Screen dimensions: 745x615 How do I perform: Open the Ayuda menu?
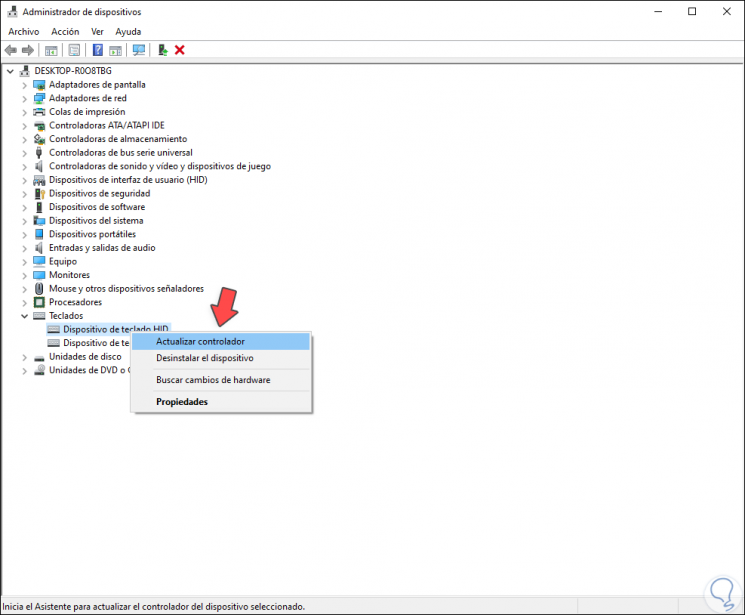128,31
